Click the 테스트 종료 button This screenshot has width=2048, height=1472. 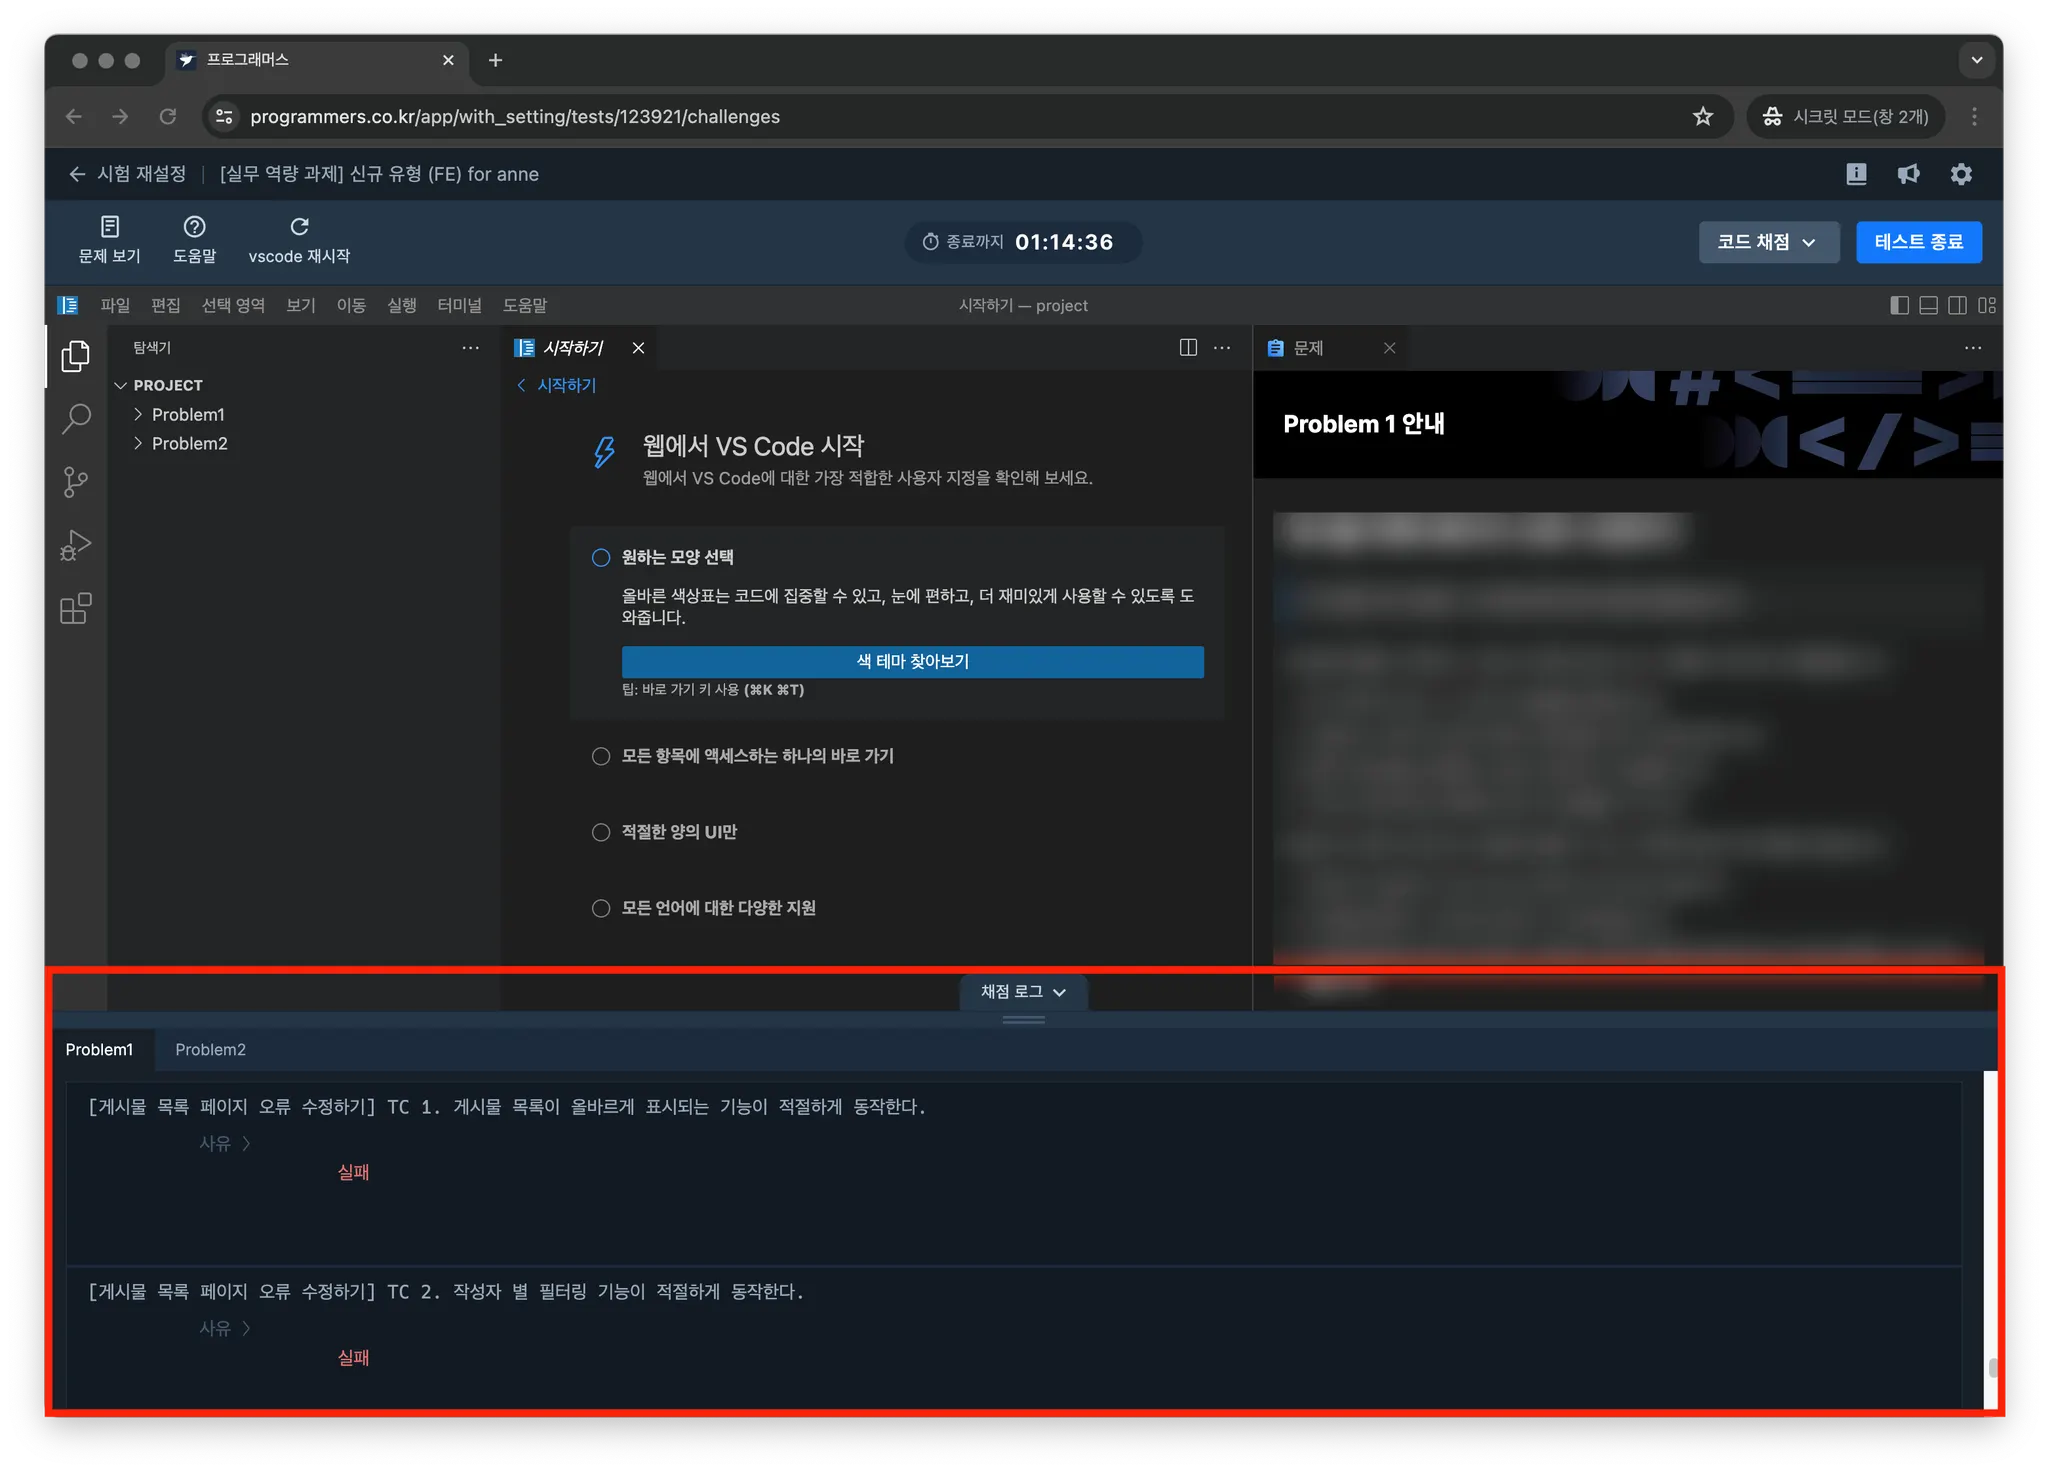[1918, 242]
